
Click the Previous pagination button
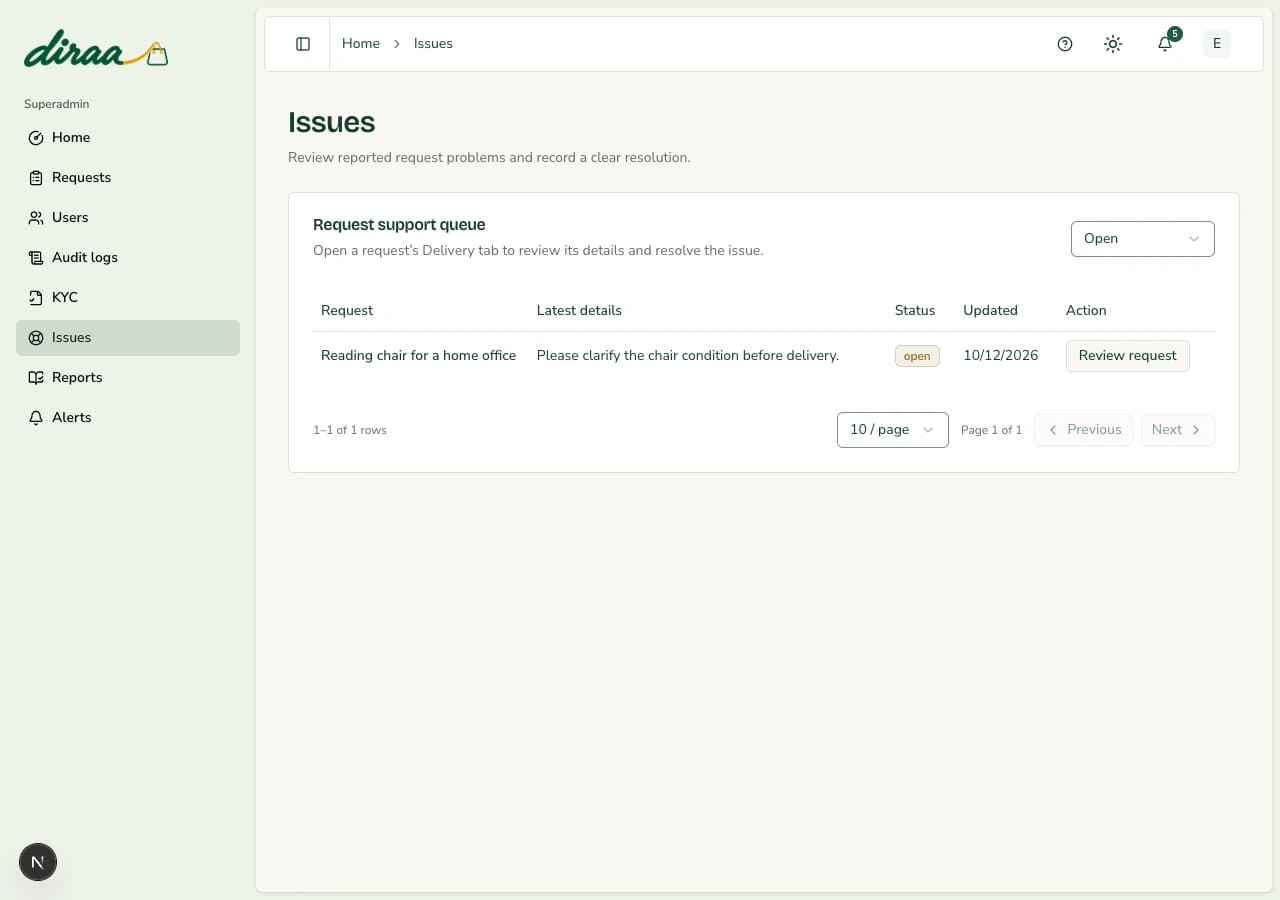pos(1084,430)
